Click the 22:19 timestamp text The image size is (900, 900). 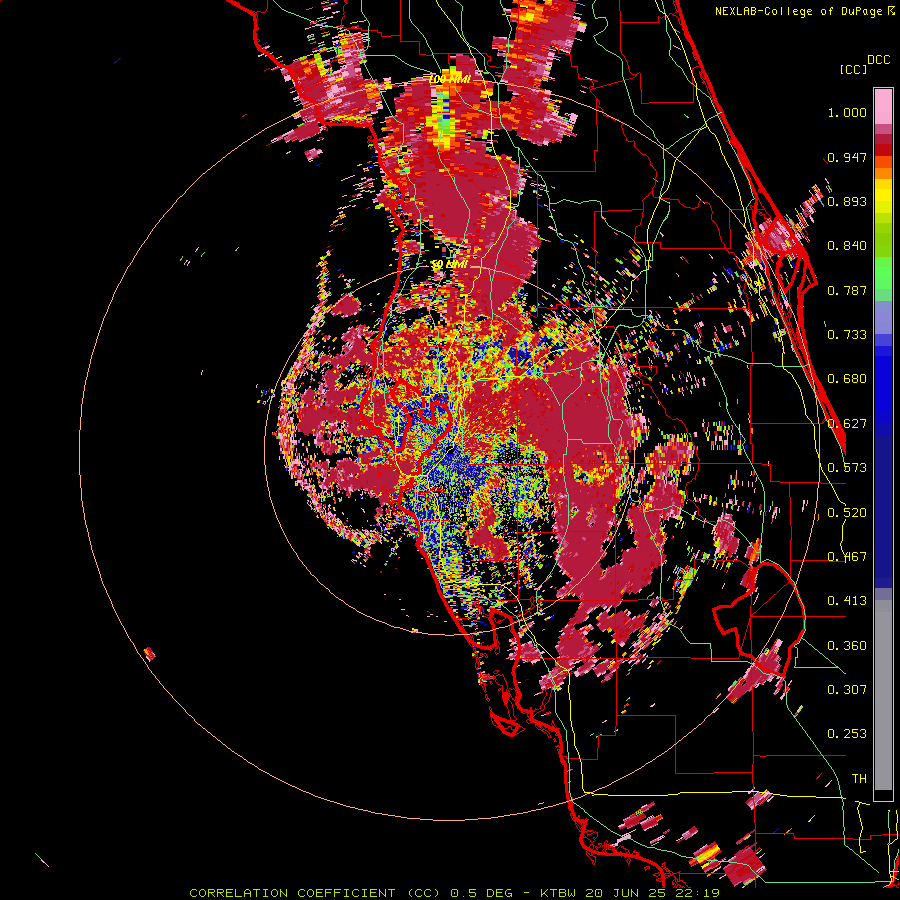point(697,893)
